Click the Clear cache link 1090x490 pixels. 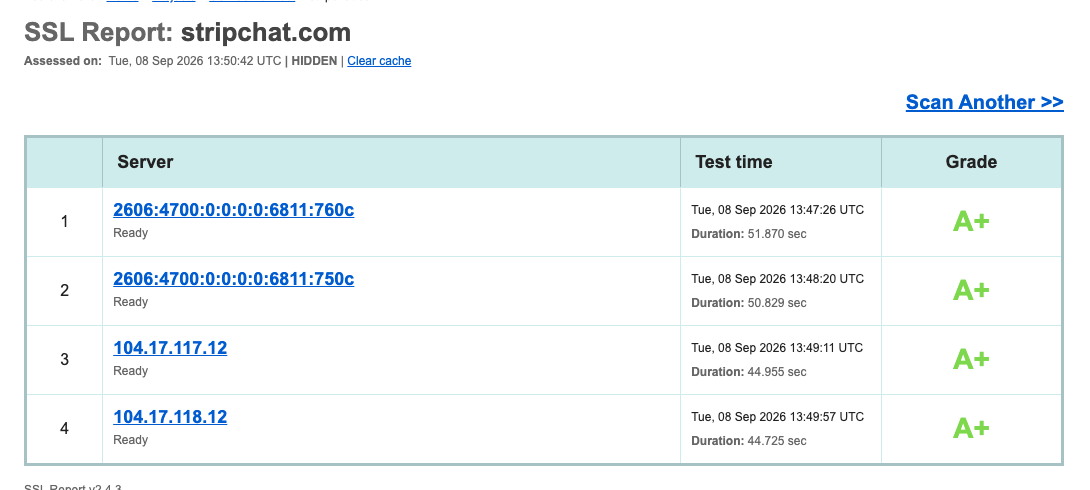coord(379,61)
